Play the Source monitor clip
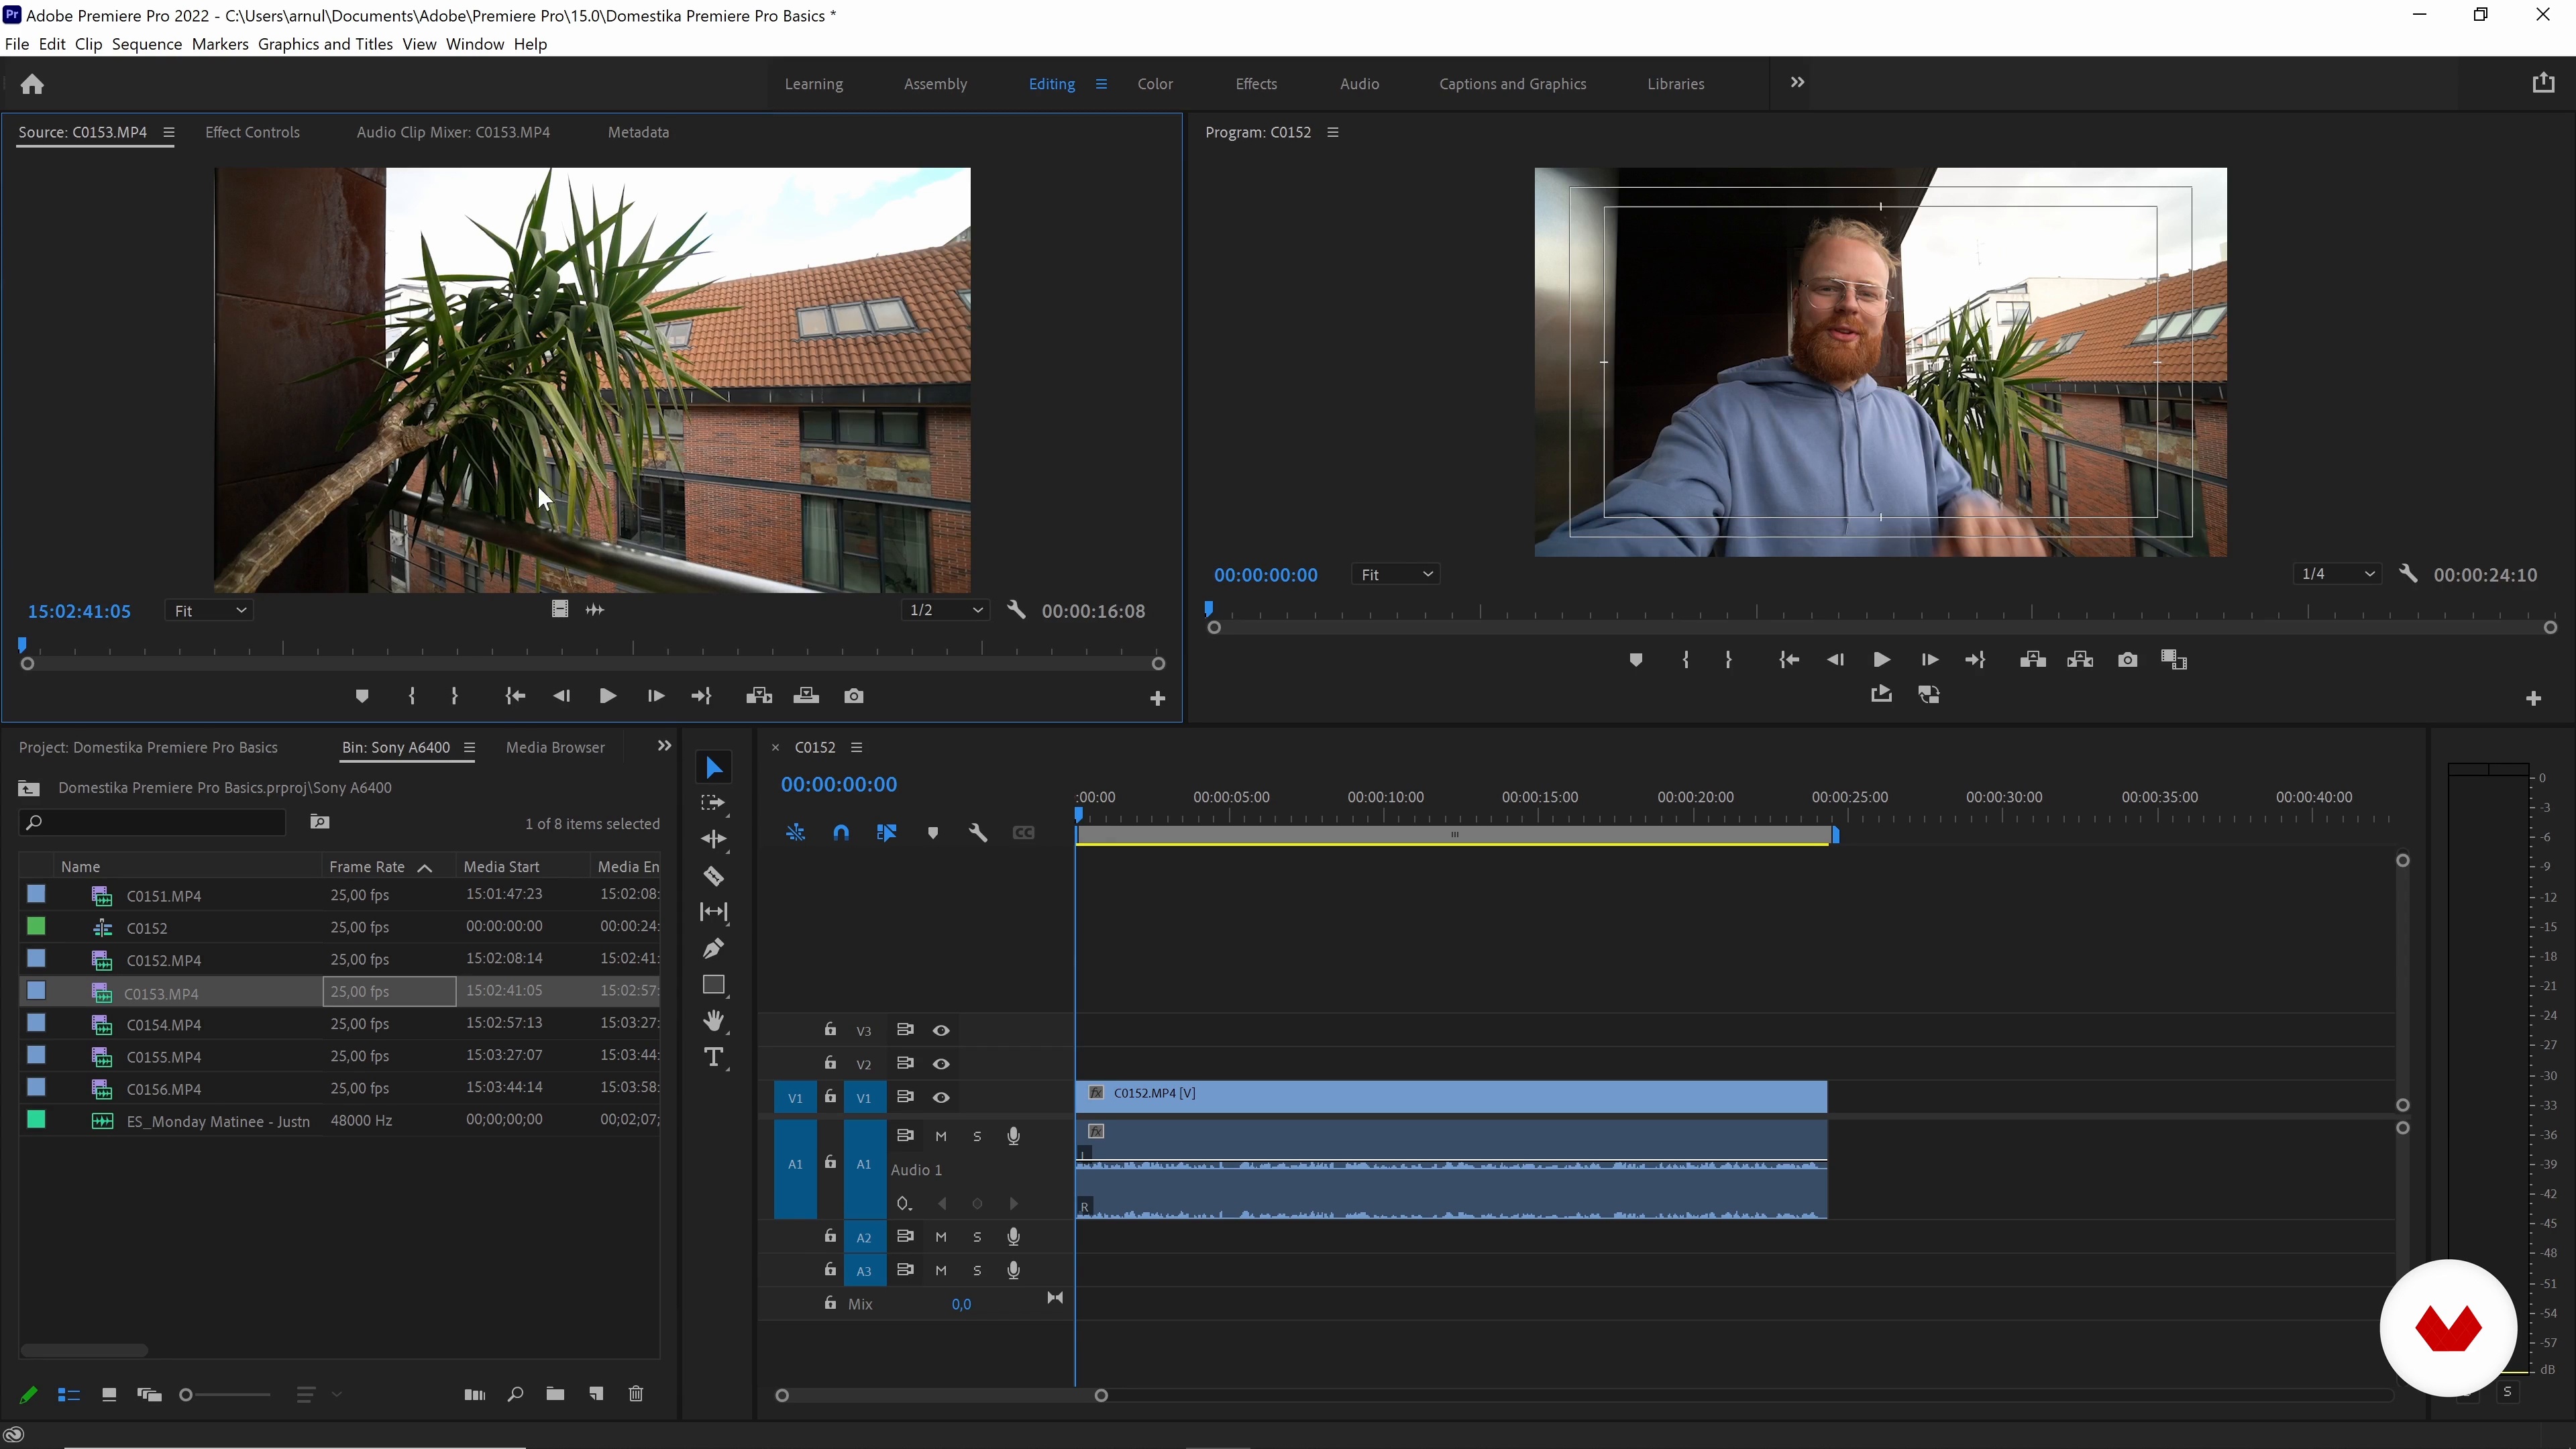The image size is (2576, 1449). click(x=607, y=696)
